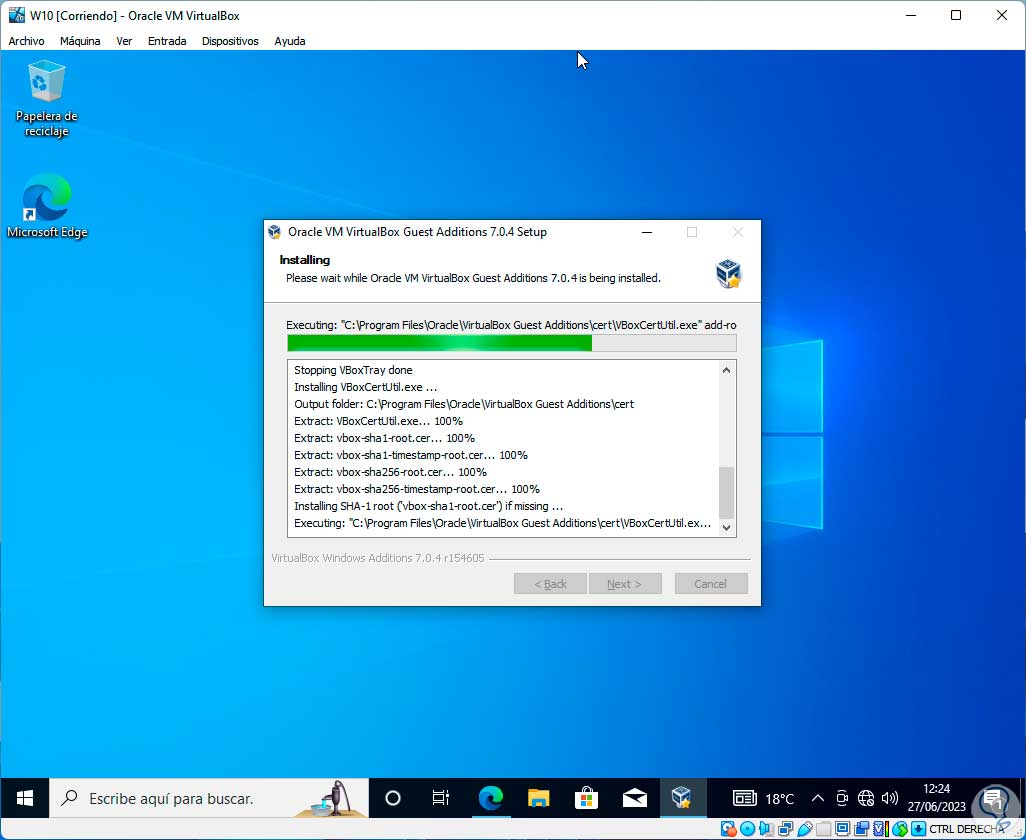Screen dimensions: 1026x840
Task: Open the Máquina menu
Action: 80,41
